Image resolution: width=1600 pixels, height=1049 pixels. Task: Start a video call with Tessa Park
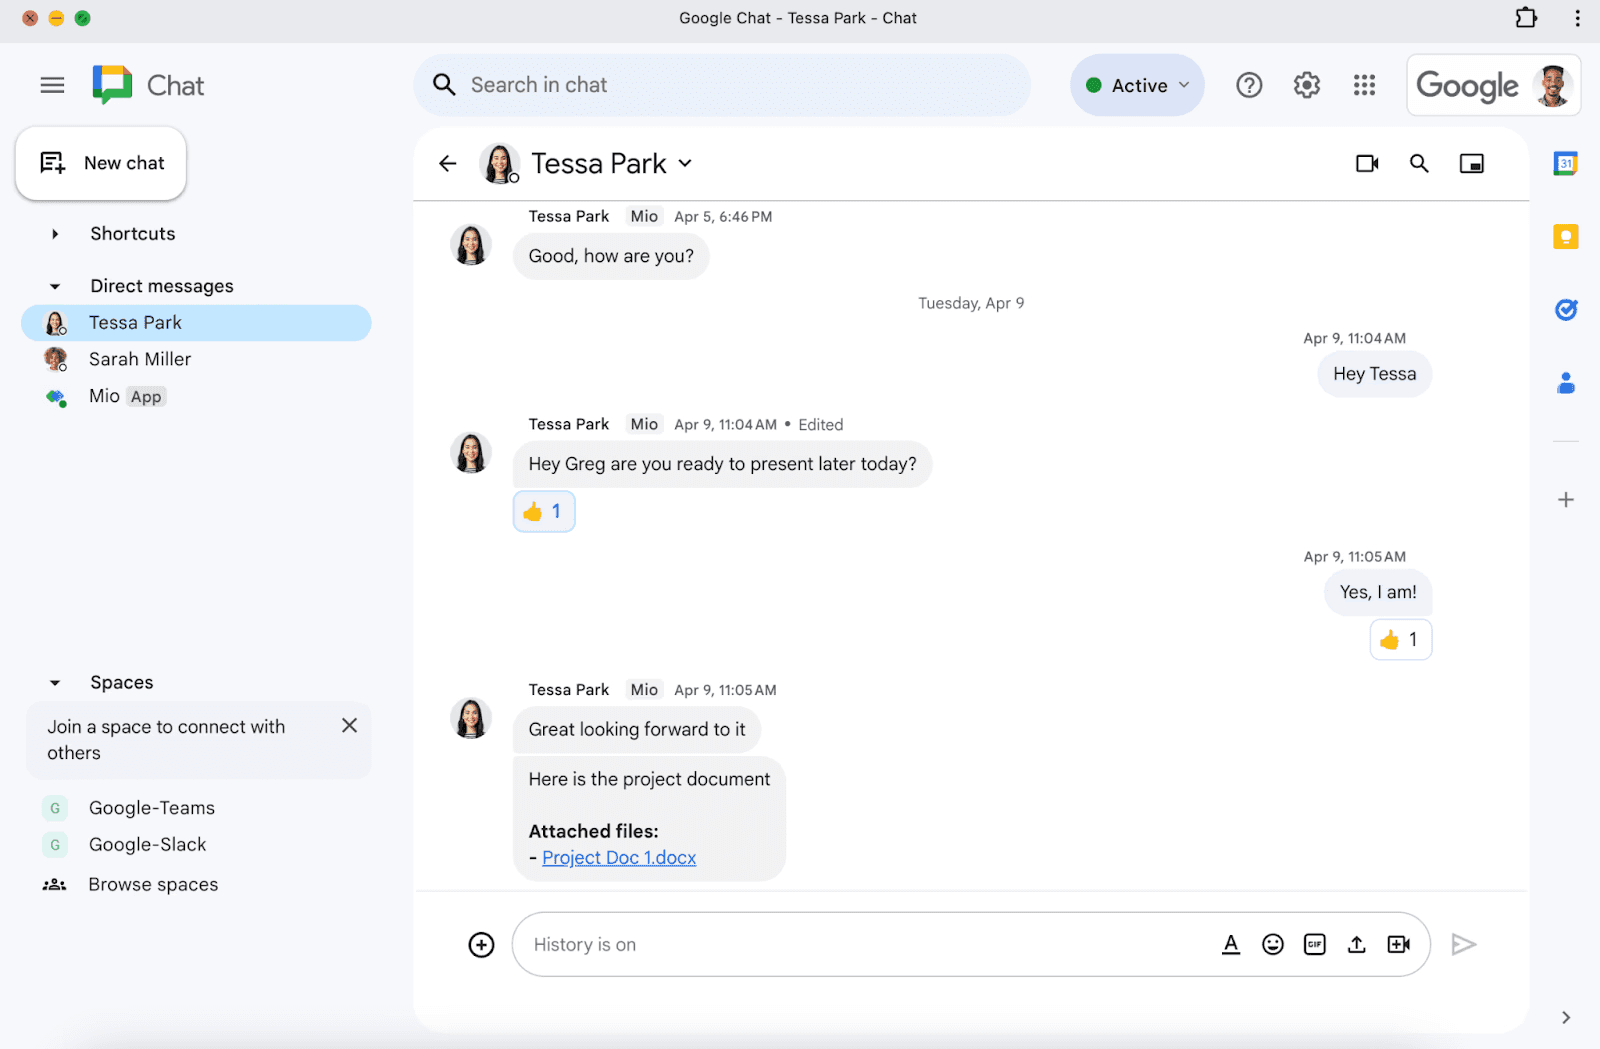(1367, 163)
